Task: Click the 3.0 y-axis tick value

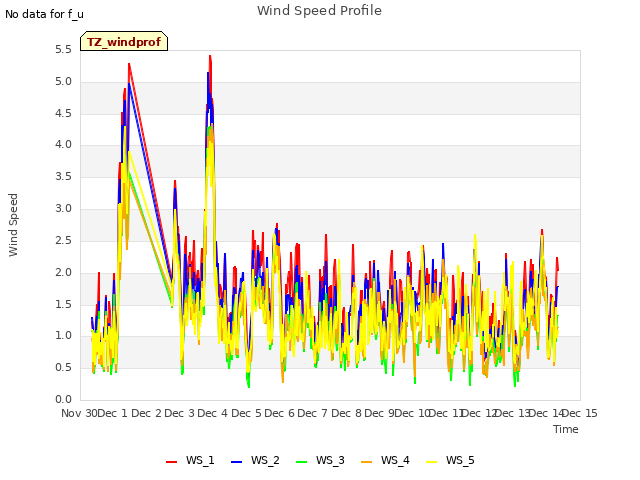Action: [63, 209]
